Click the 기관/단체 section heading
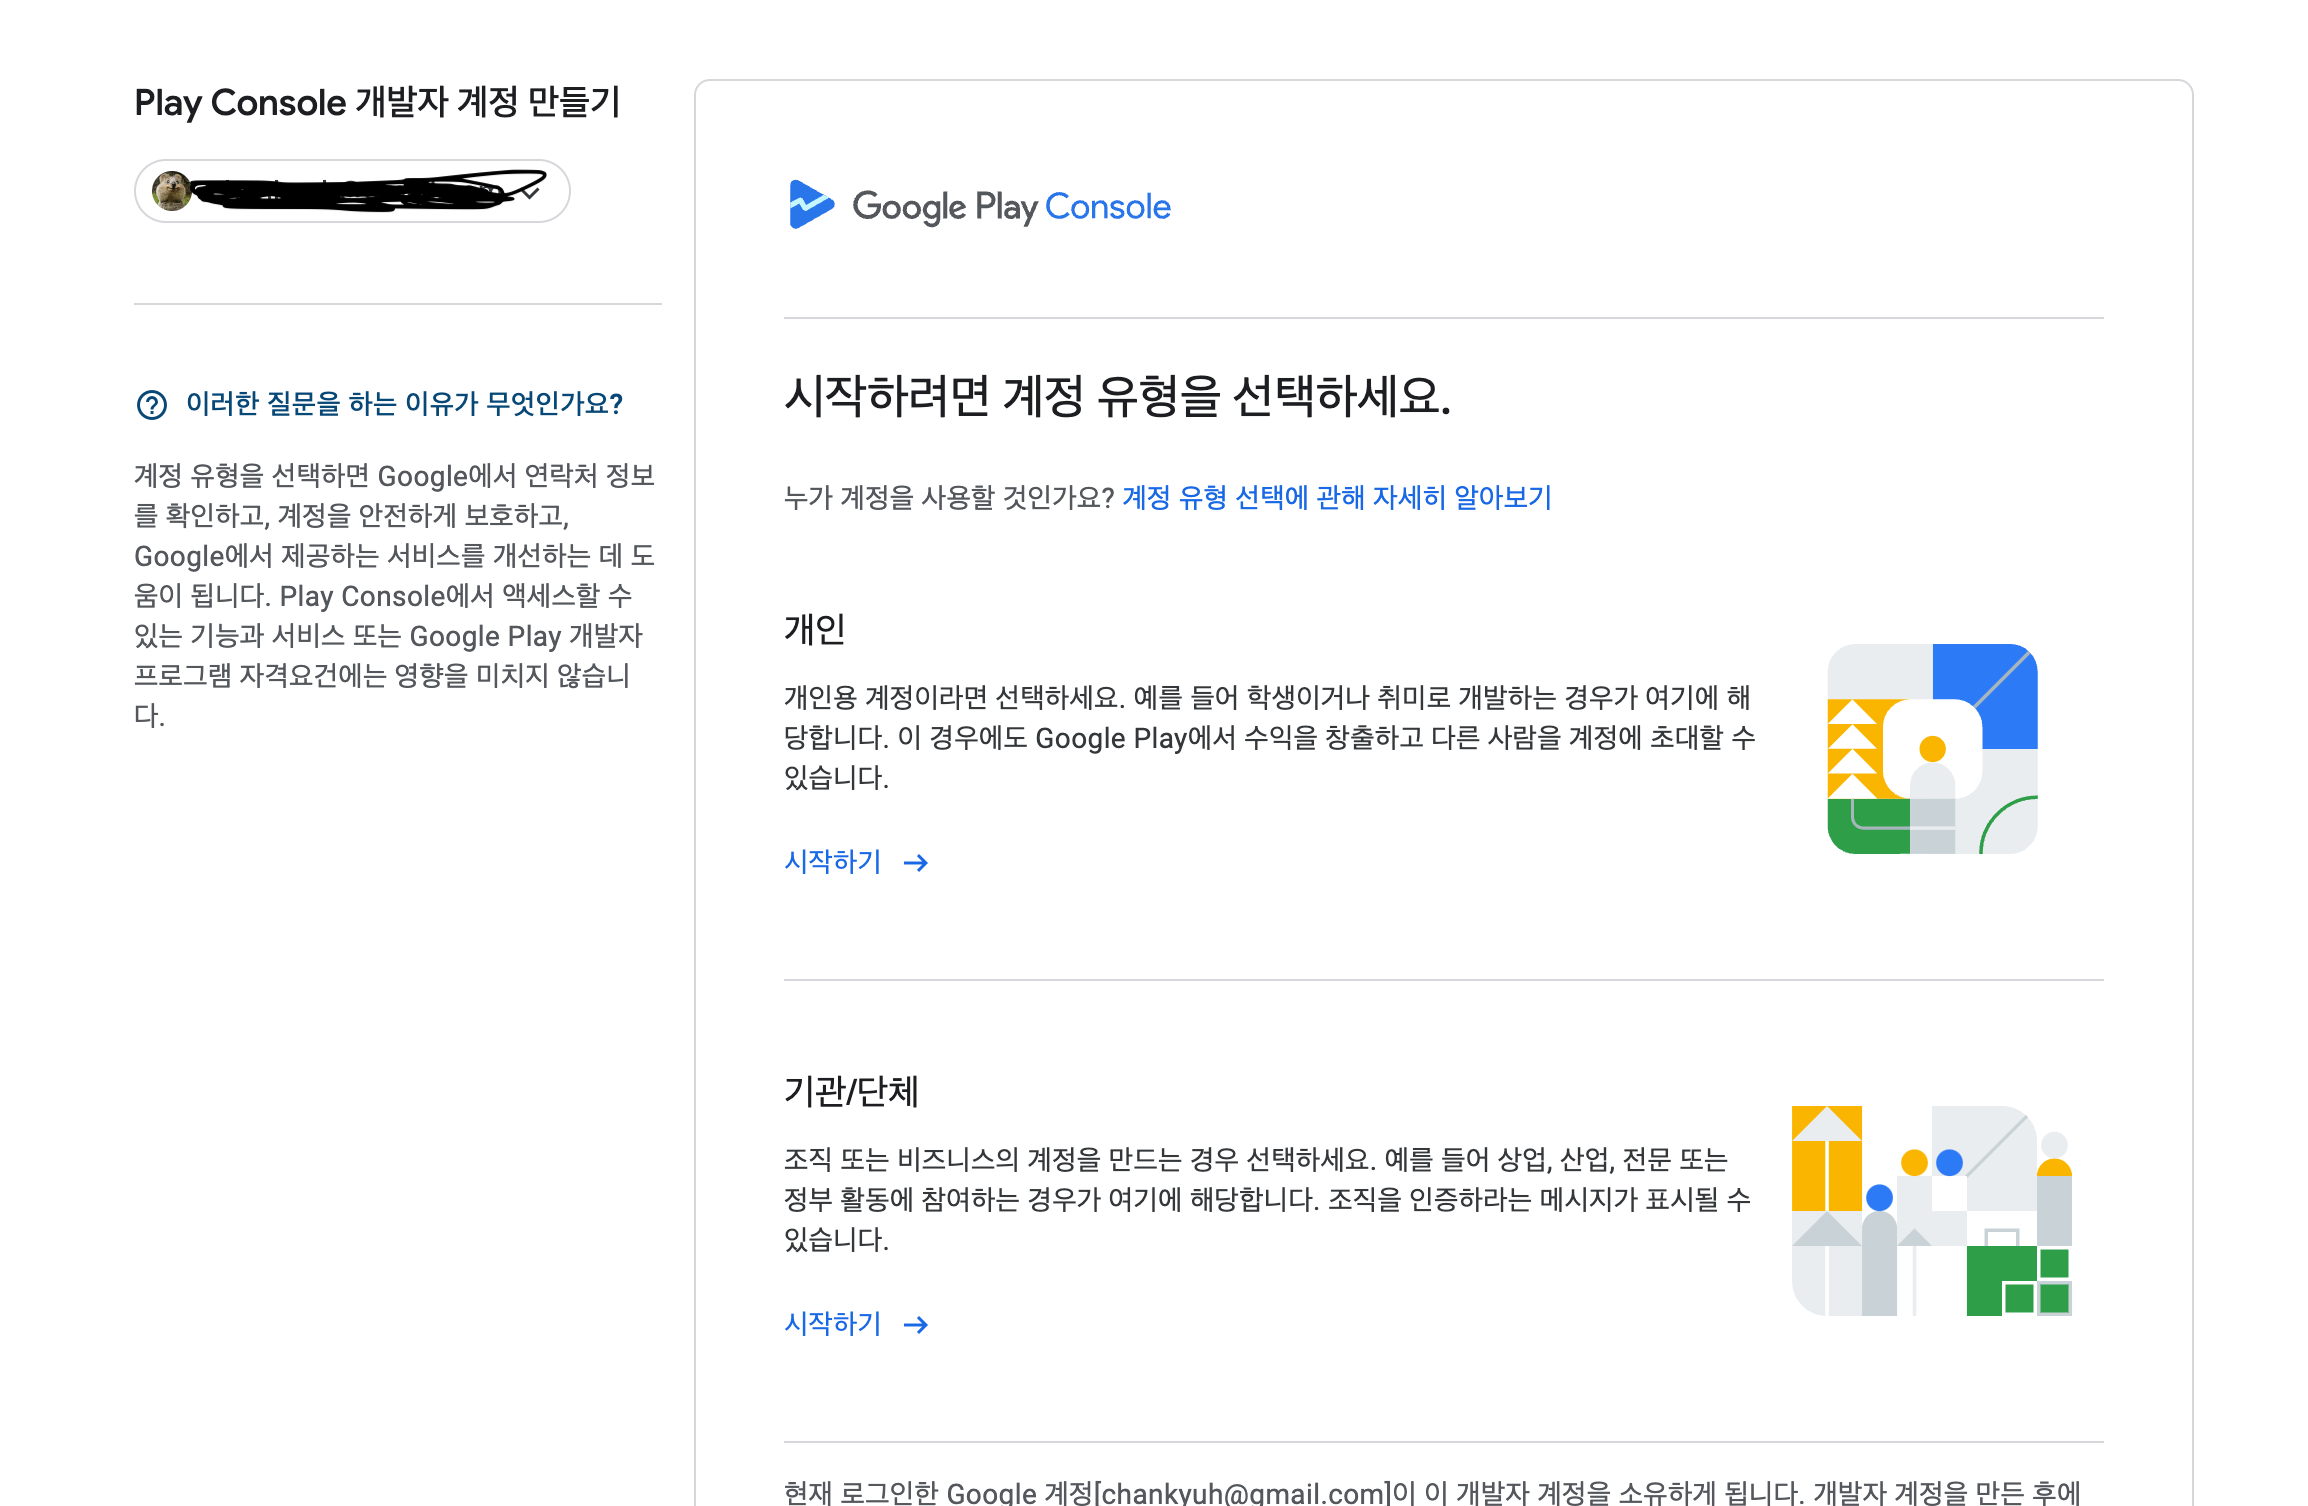 coord(851,1091)
